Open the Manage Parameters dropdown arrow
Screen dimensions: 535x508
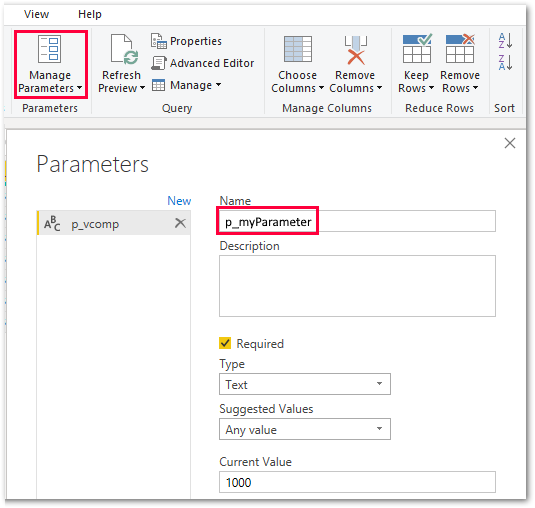[x=79, y=88]
